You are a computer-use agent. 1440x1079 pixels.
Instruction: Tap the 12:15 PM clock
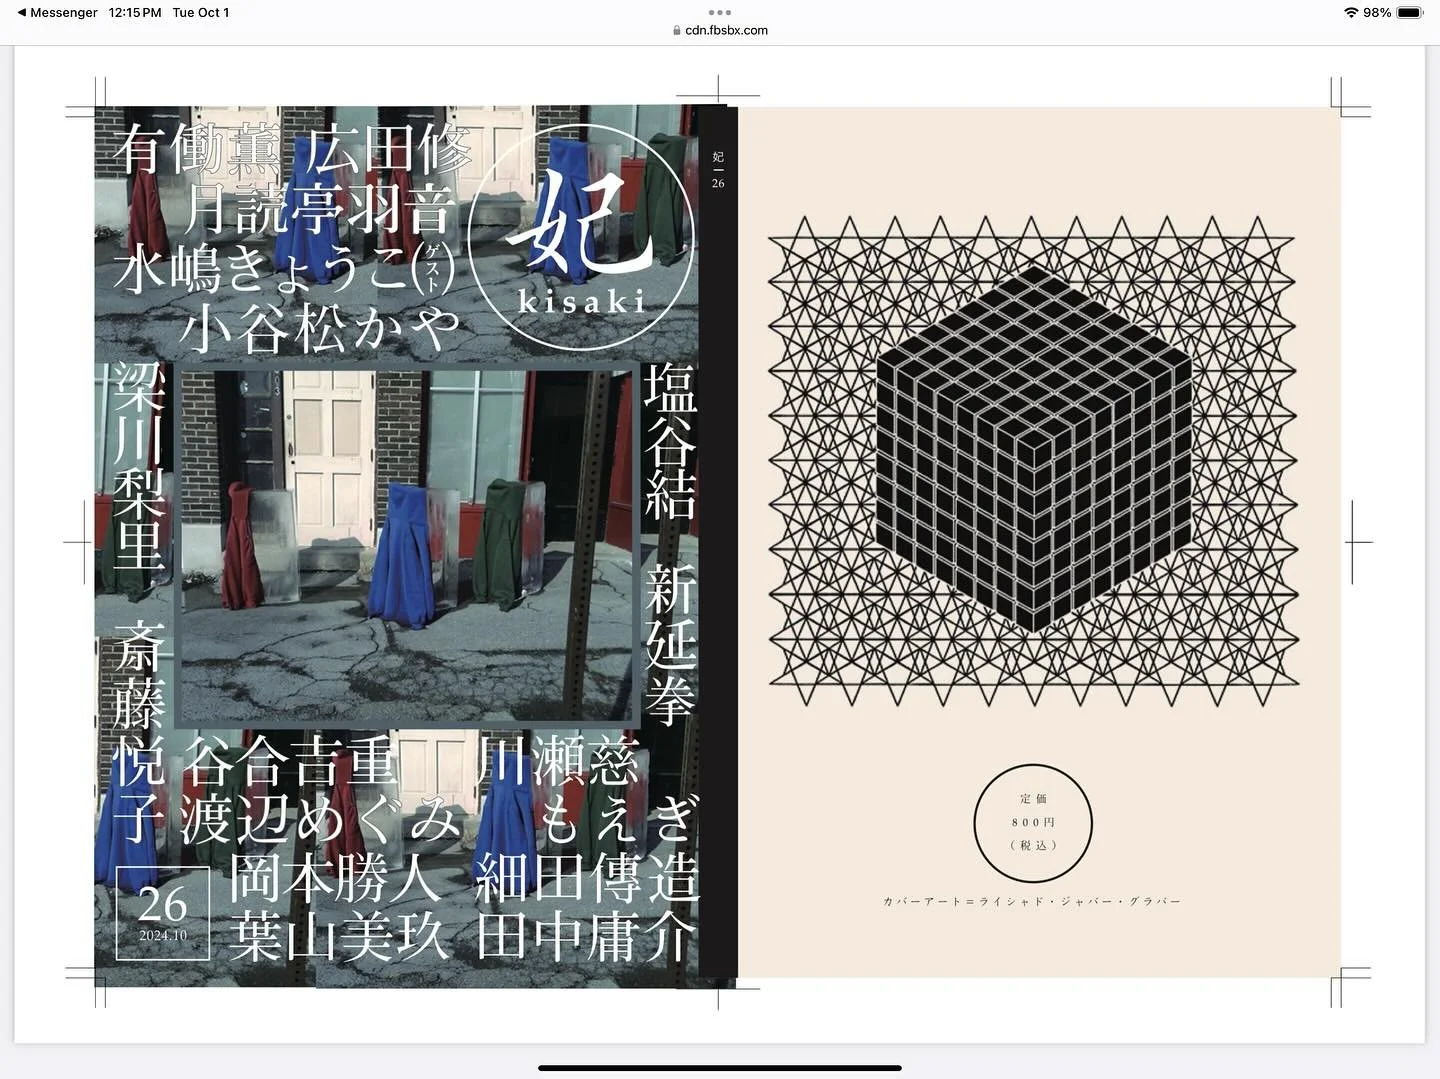pos(135,12)
